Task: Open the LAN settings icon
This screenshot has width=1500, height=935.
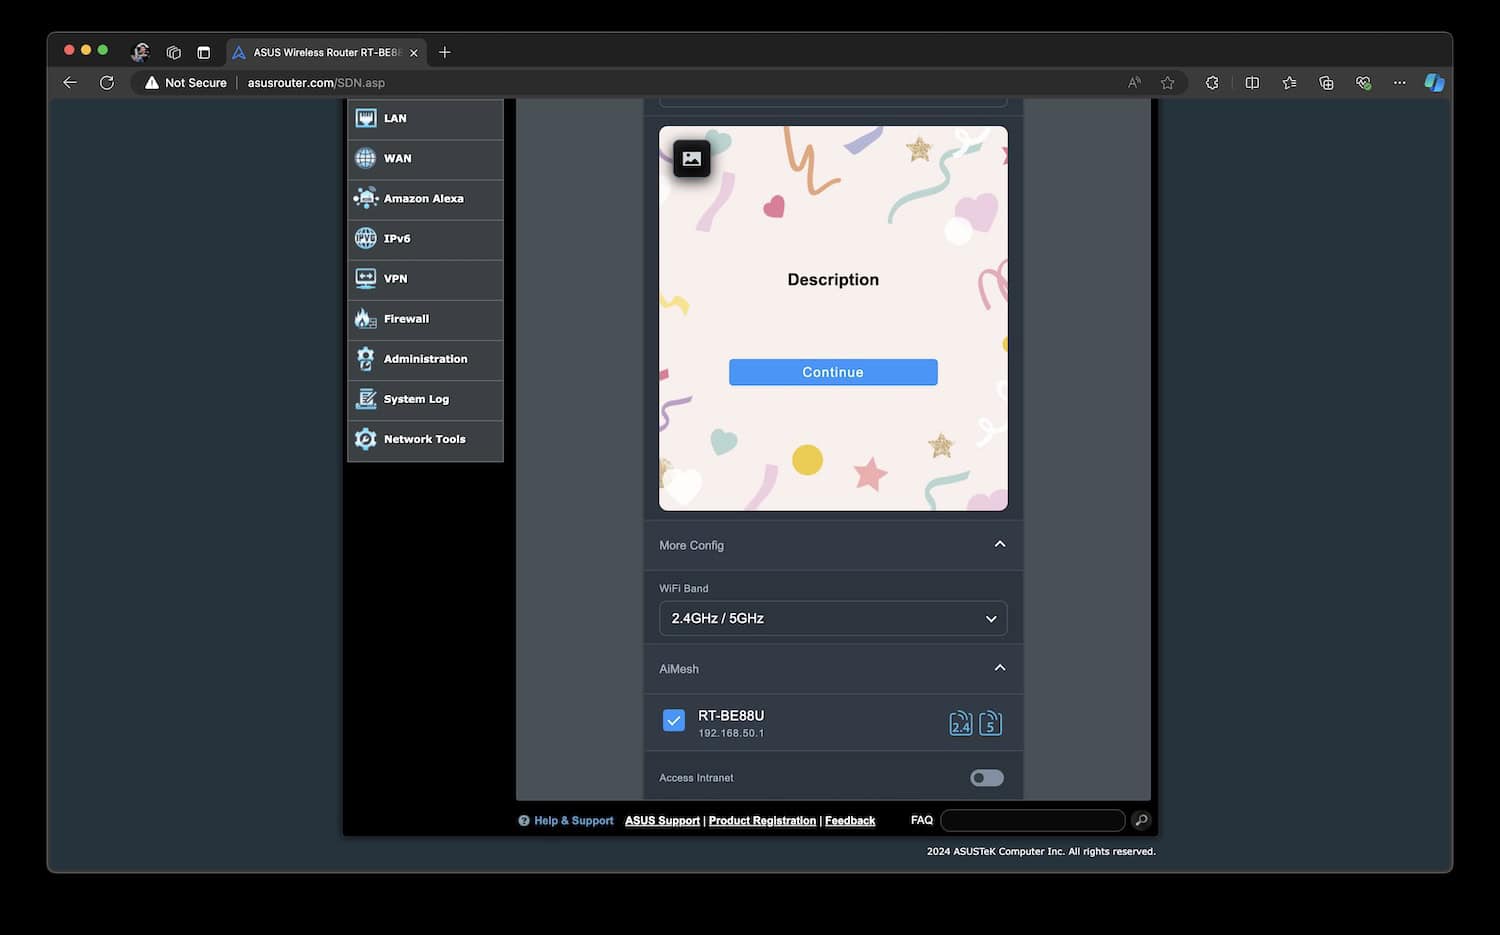Action: click(366, 118)
